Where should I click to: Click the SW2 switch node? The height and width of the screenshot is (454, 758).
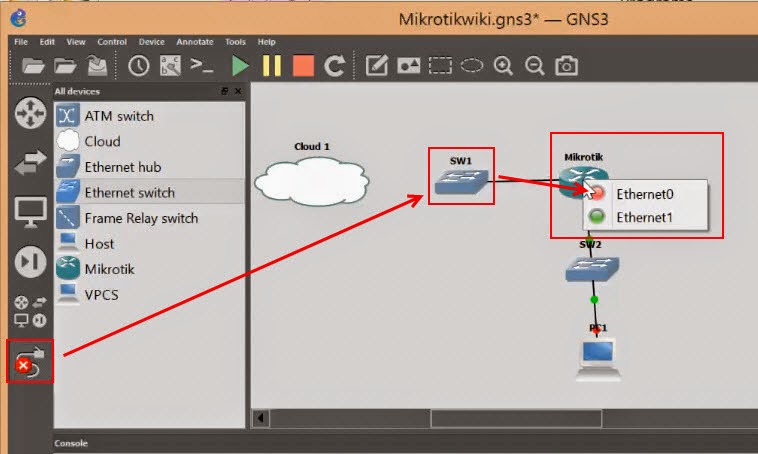pyautogui.click(x=592, y=269)
